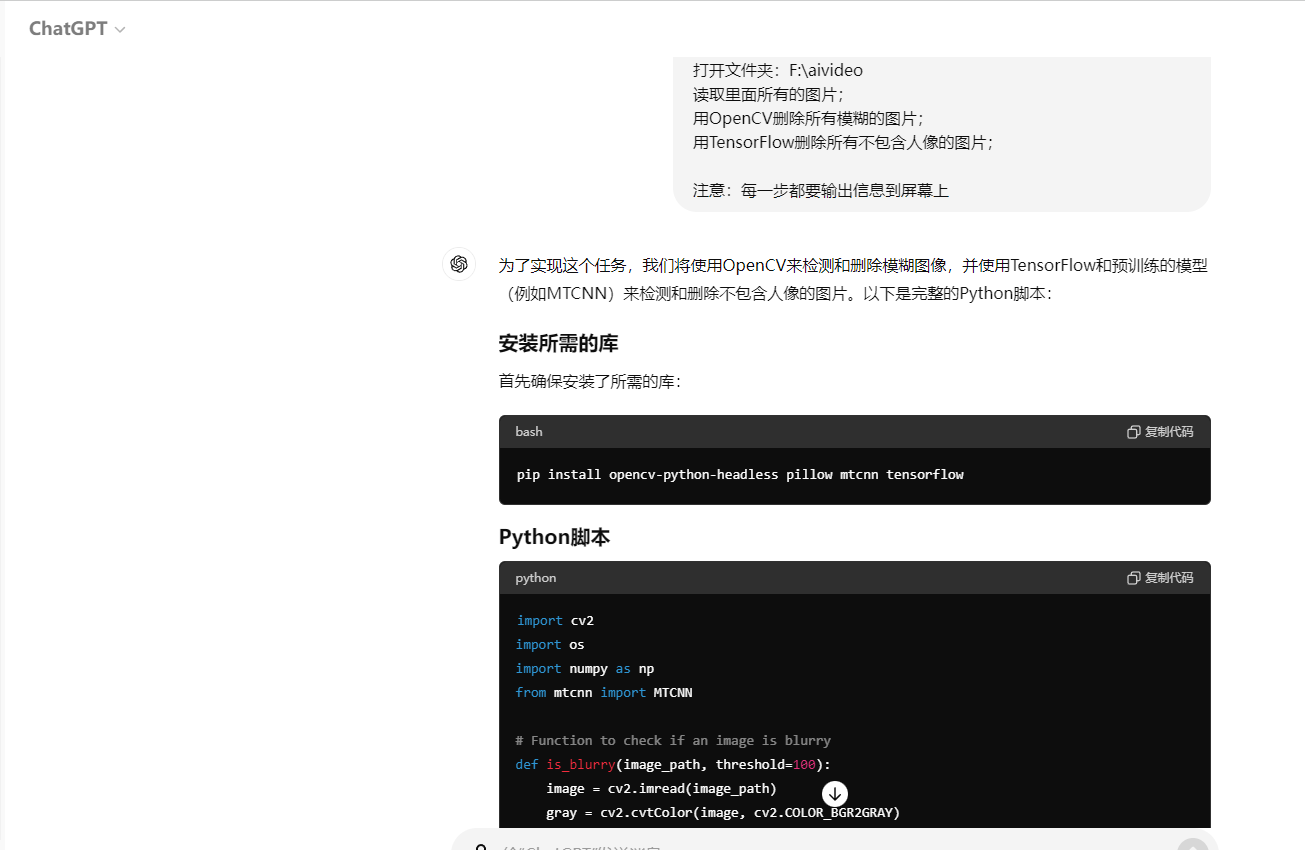This screenshot has width=1305, height=850.
Task: Click the 'python' code block label
Action: [x=536, y=578]
